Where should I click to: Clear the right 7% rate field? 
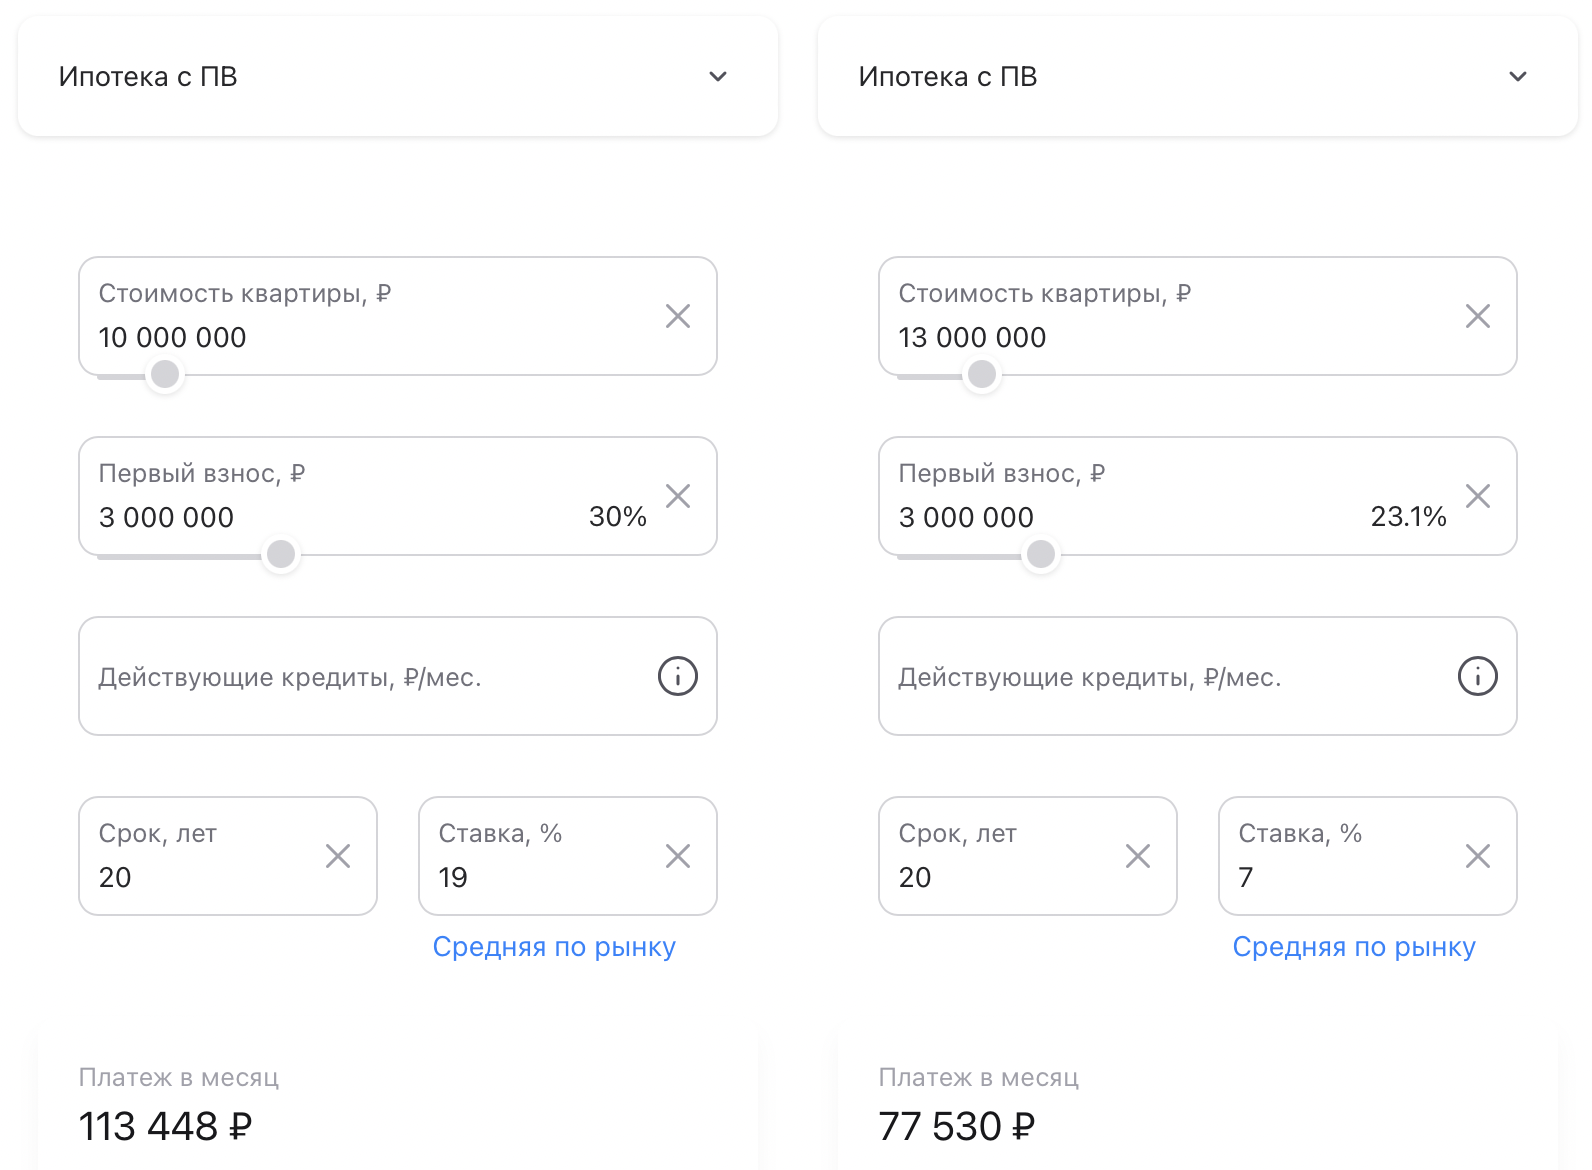[1478, 857]
